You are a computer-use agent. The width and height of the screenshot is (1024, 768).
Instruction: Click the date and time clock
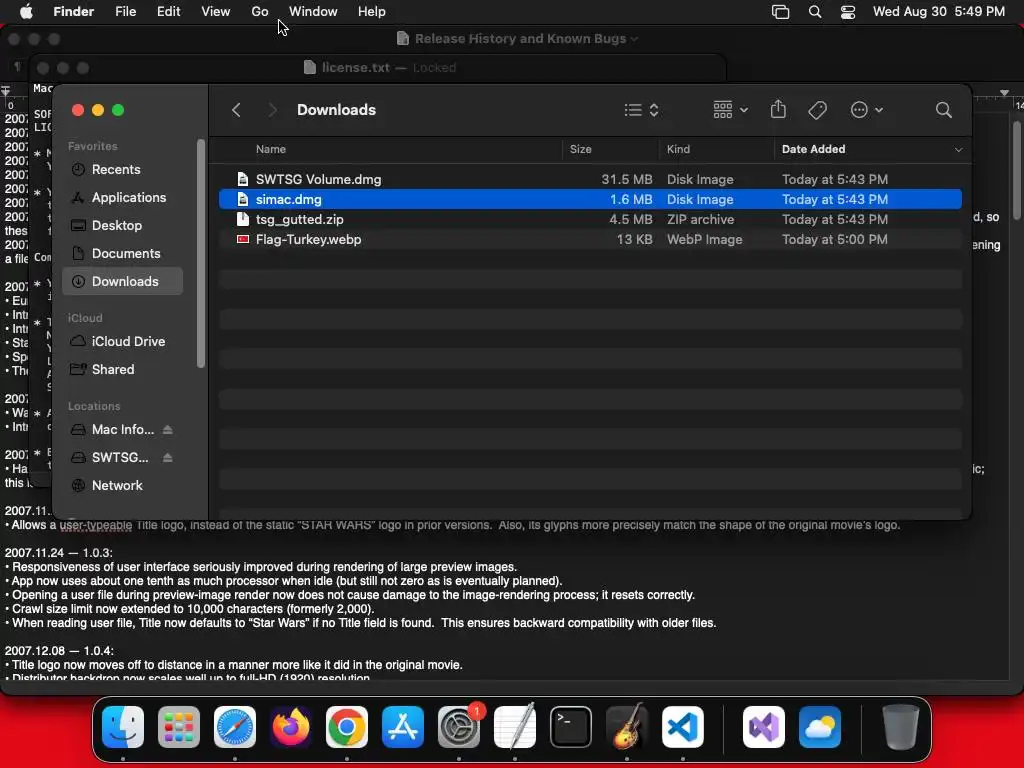click(938, 12)
